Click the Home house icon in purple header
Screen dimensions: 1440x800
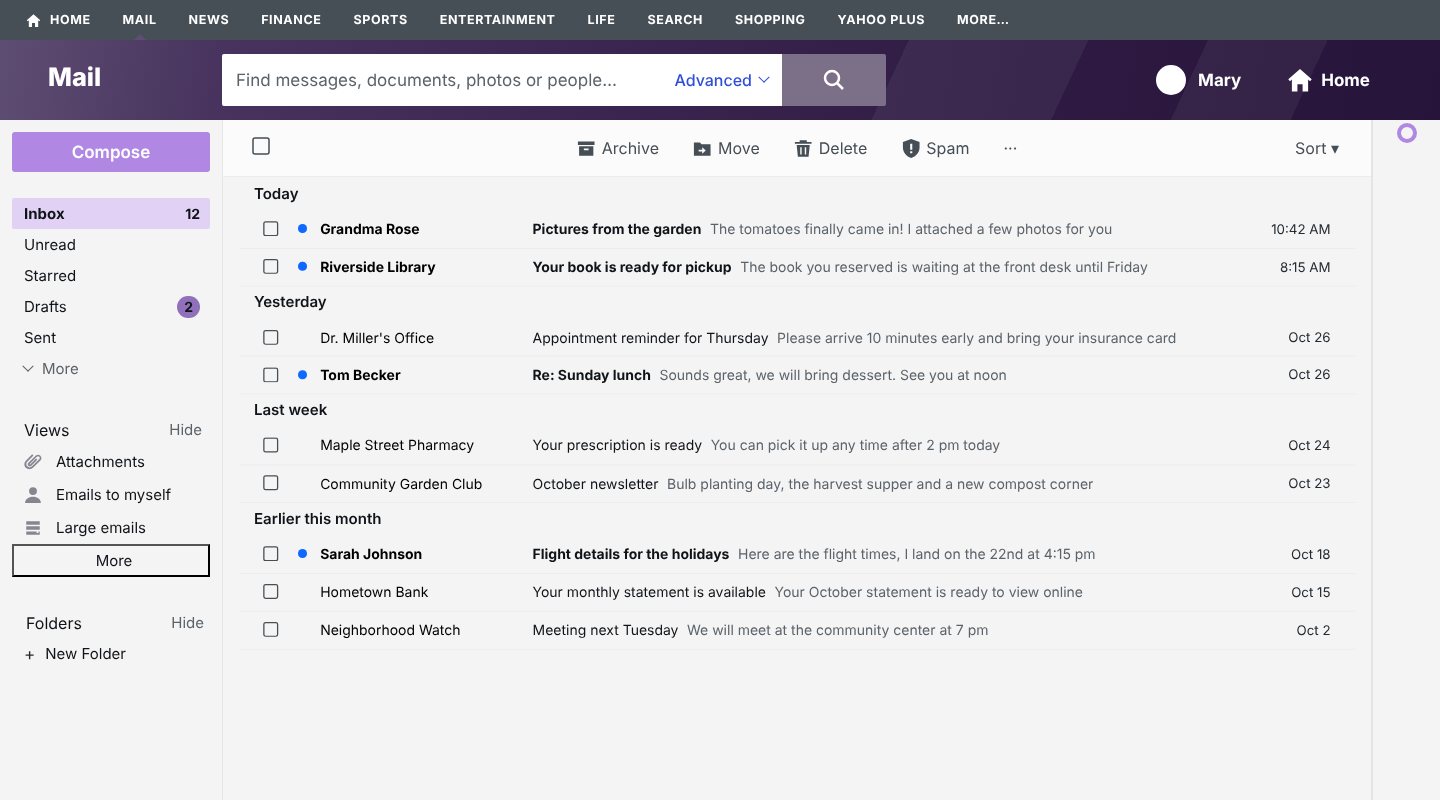click(x=1299, y=81)
